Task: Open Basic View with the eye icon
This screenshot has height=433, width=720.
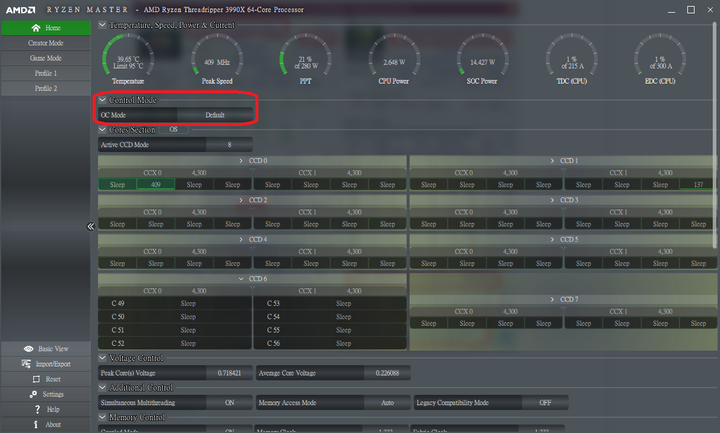Action: (46, 349)
